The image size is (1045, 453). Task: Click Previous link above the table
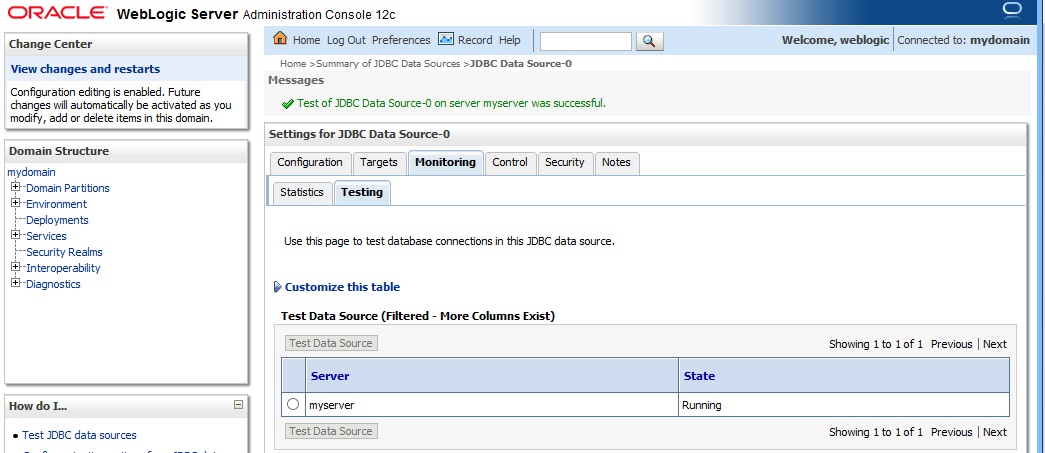point(952,344)
